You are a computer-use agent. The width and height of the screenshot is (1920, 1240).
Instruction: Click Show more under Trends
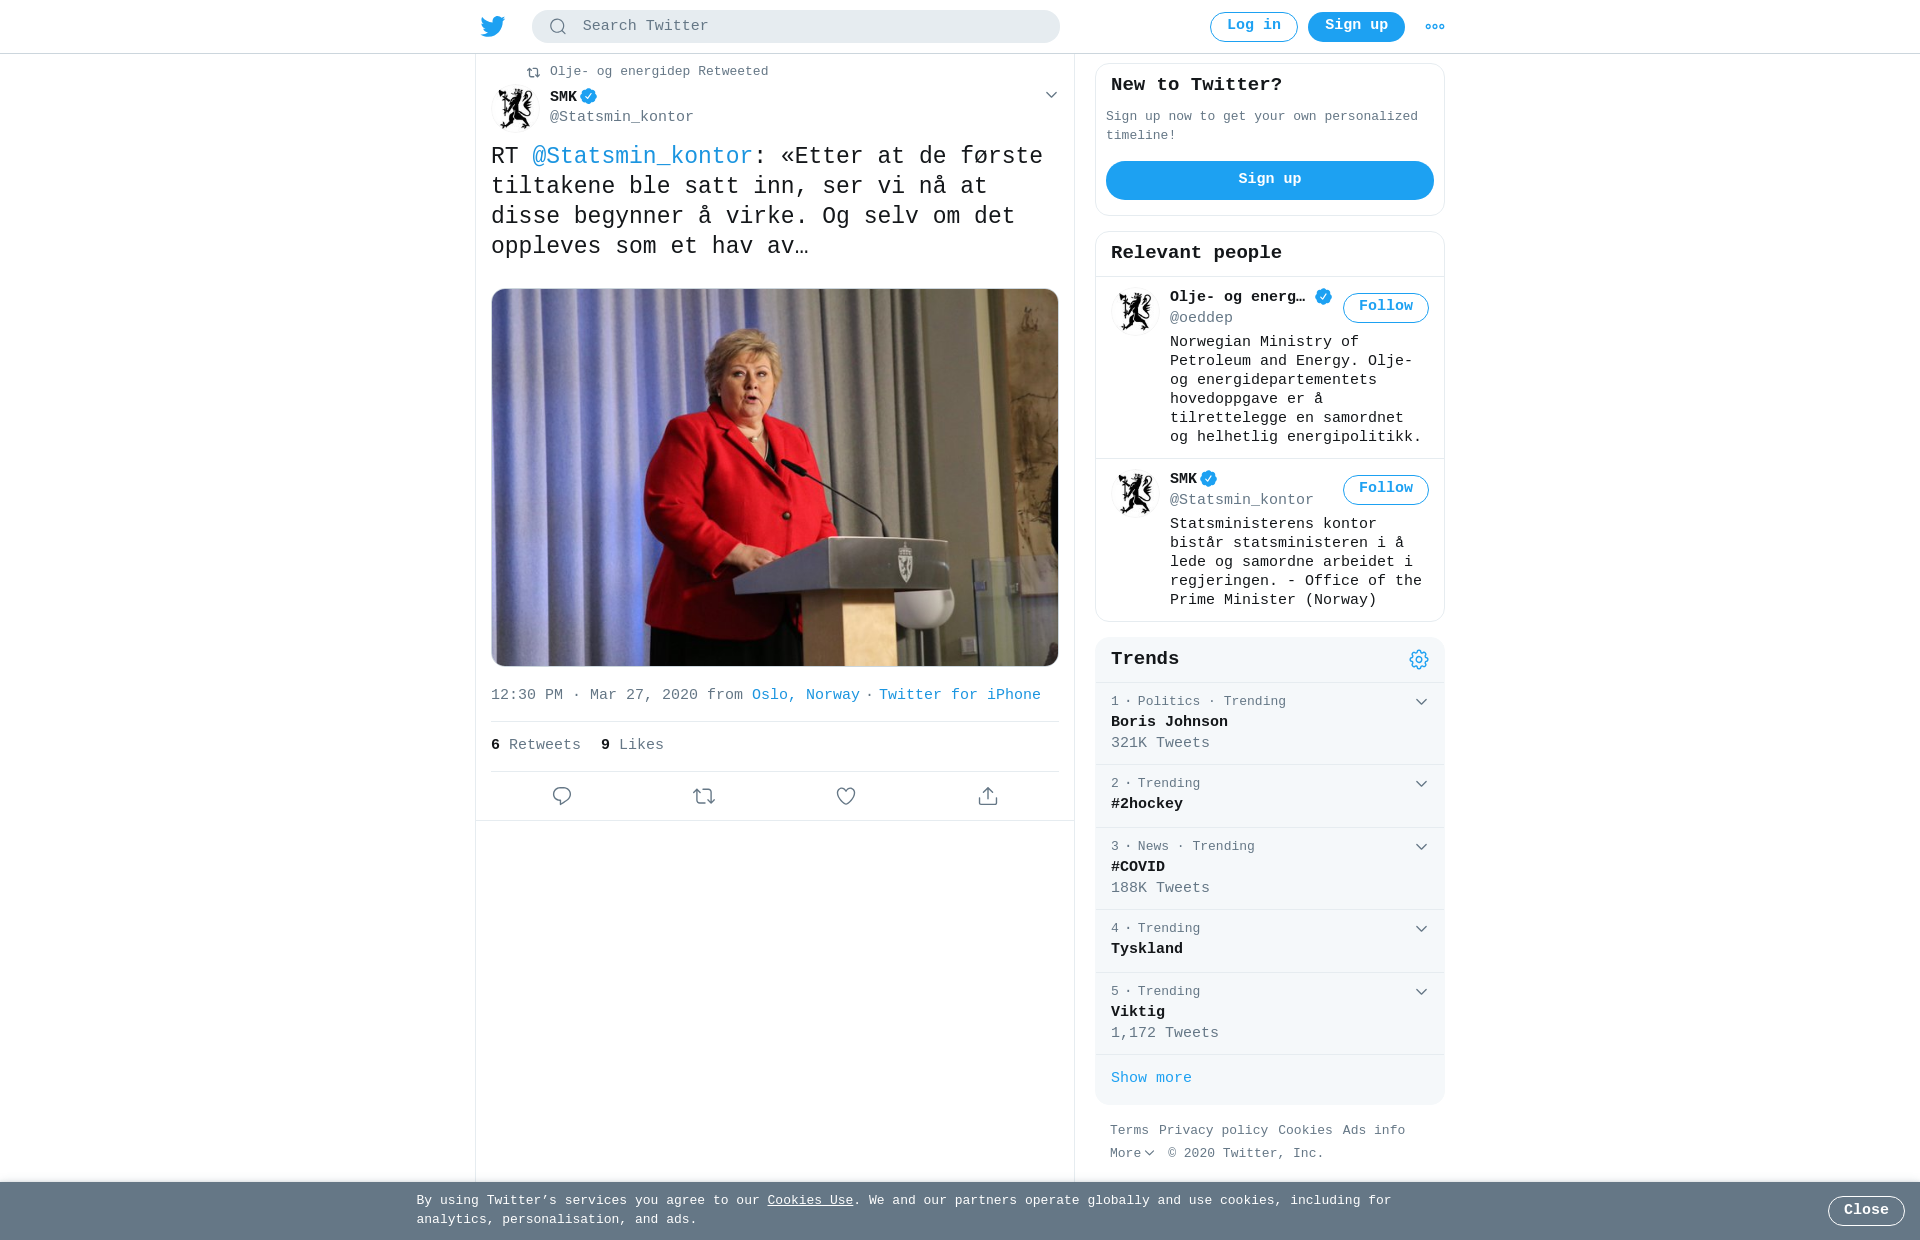click(x=1151, y=1078)
